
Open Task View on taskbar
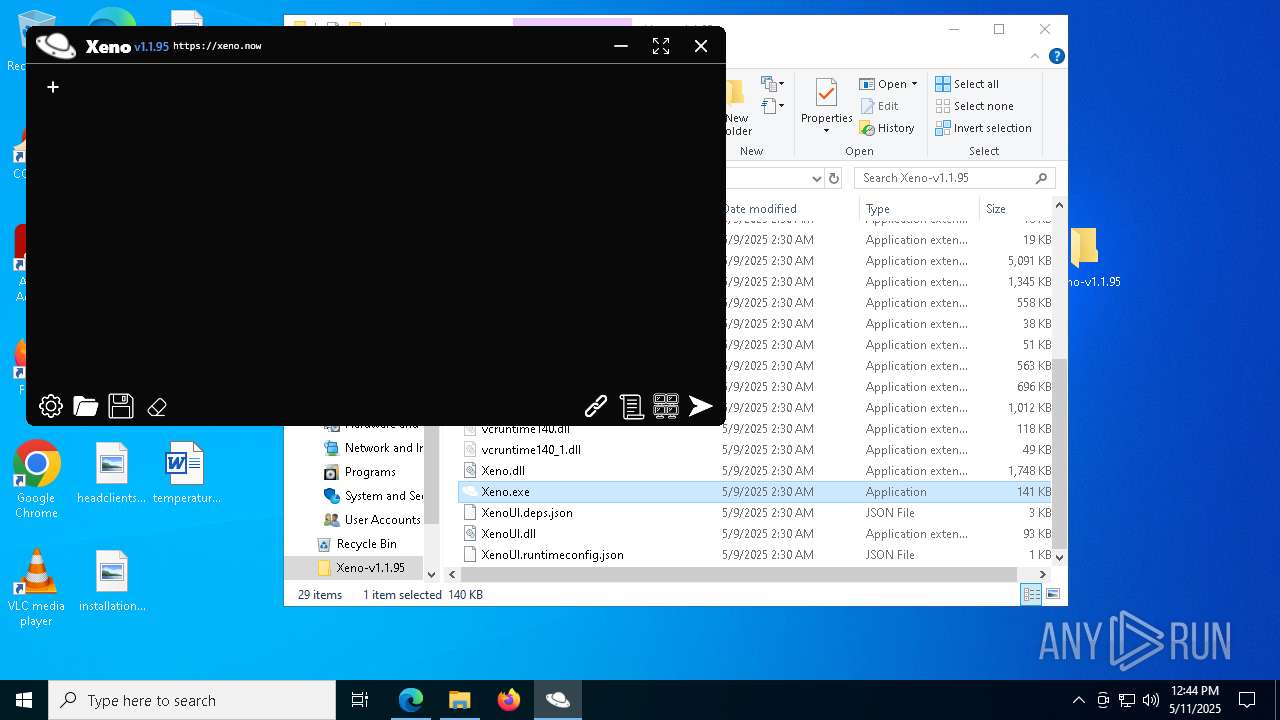[360, 700]
